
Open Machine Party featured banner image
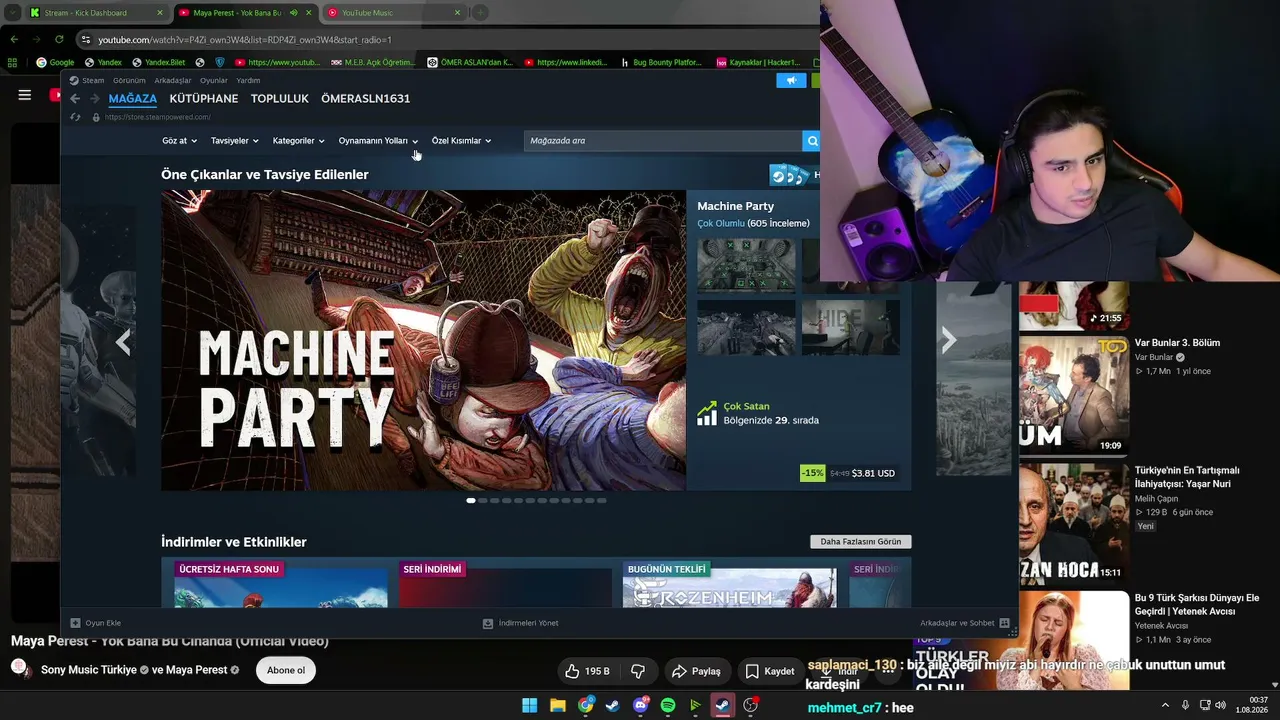tap(423, 340)
